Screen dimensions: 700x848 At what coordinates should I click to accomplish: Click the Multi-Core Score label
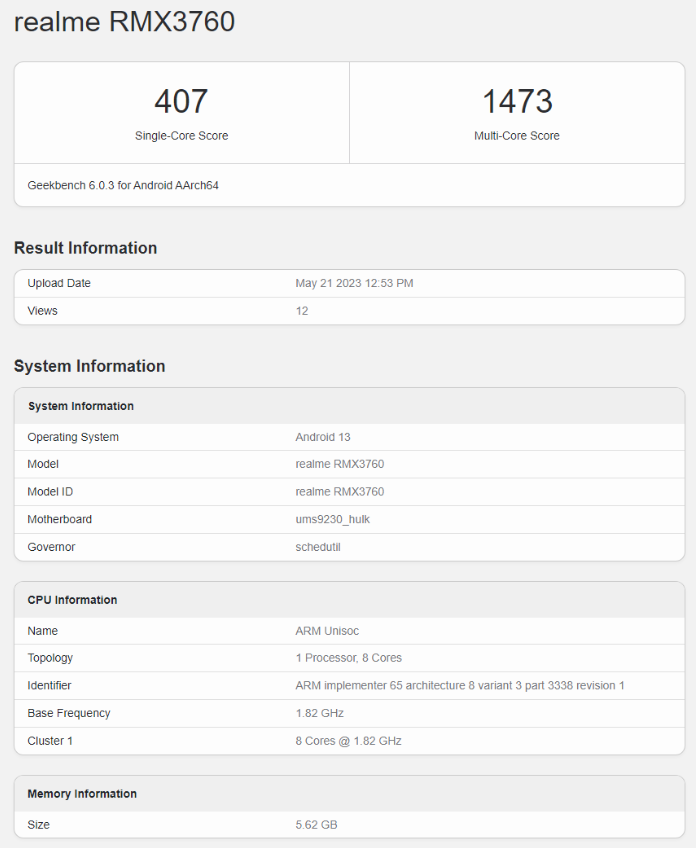coord(517,136)
